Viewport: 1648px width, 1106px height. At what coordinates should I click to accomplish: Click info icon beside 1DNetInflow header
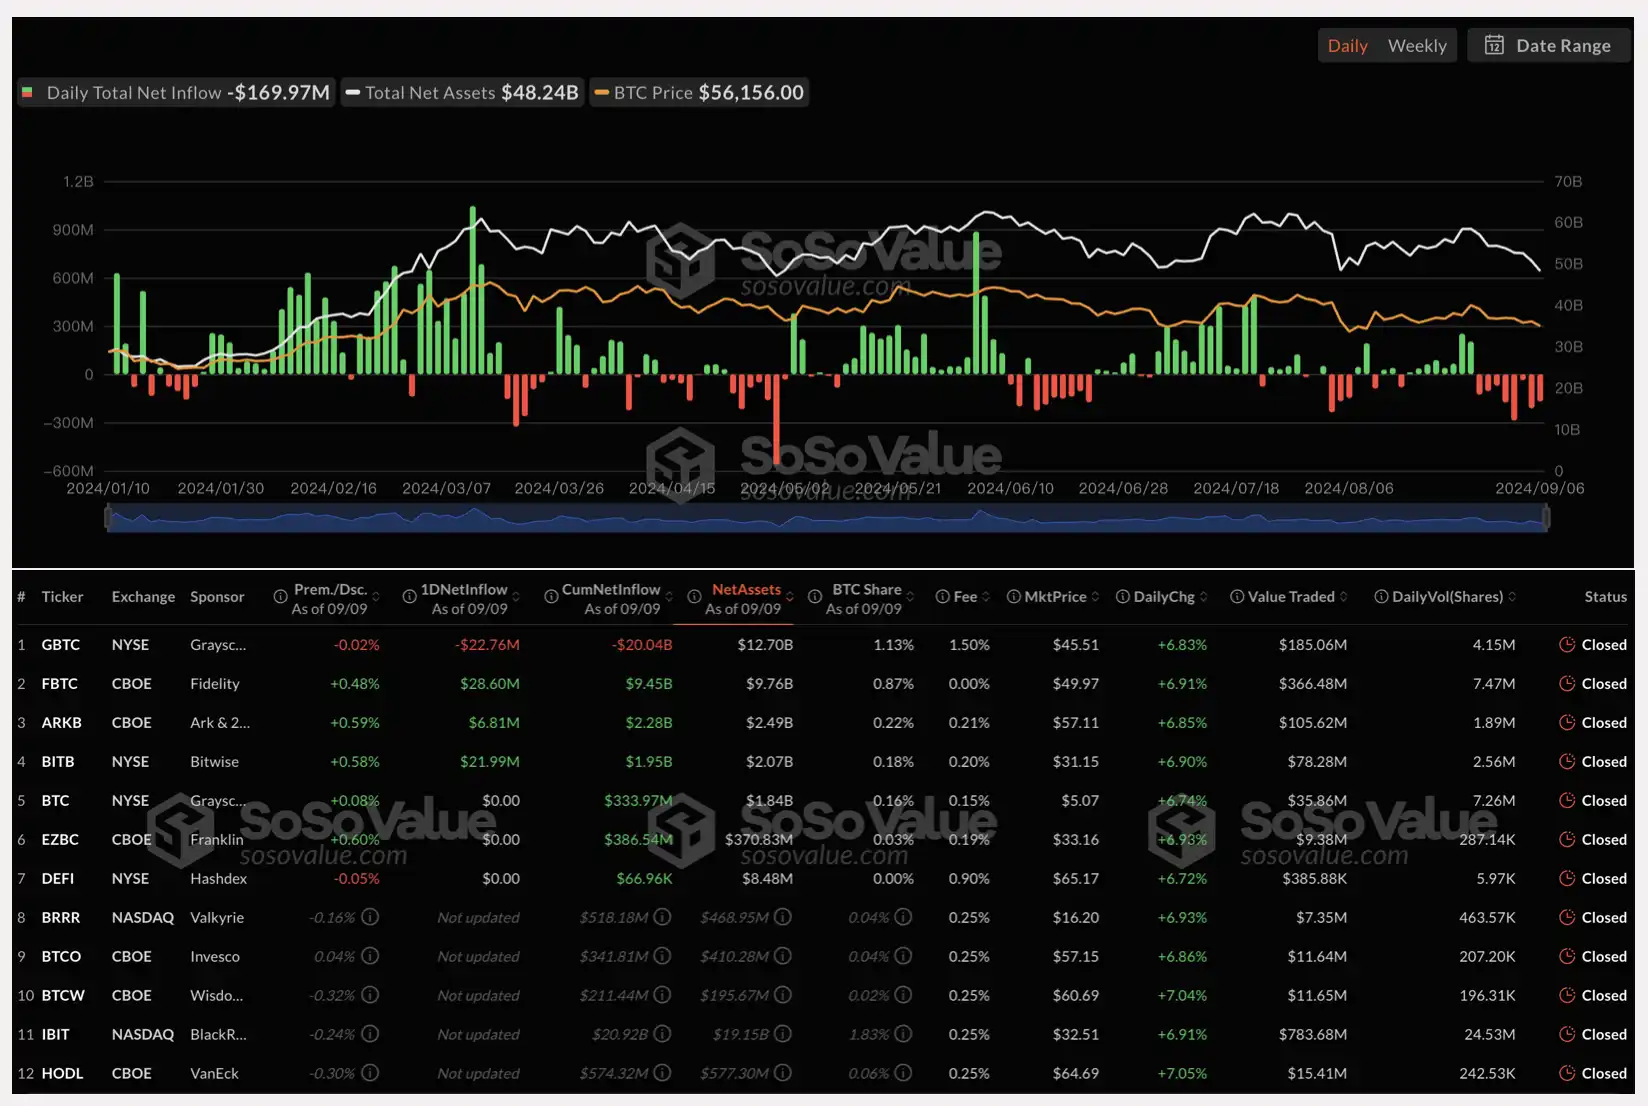409,597
